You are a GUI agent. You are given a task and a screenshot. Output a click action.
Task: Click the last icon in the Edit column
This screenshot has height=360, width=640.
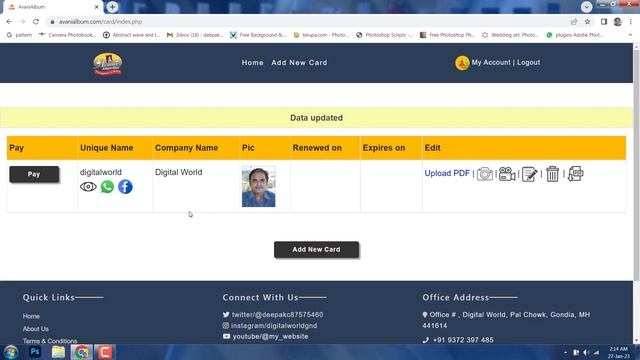click(x=576, y=174)
